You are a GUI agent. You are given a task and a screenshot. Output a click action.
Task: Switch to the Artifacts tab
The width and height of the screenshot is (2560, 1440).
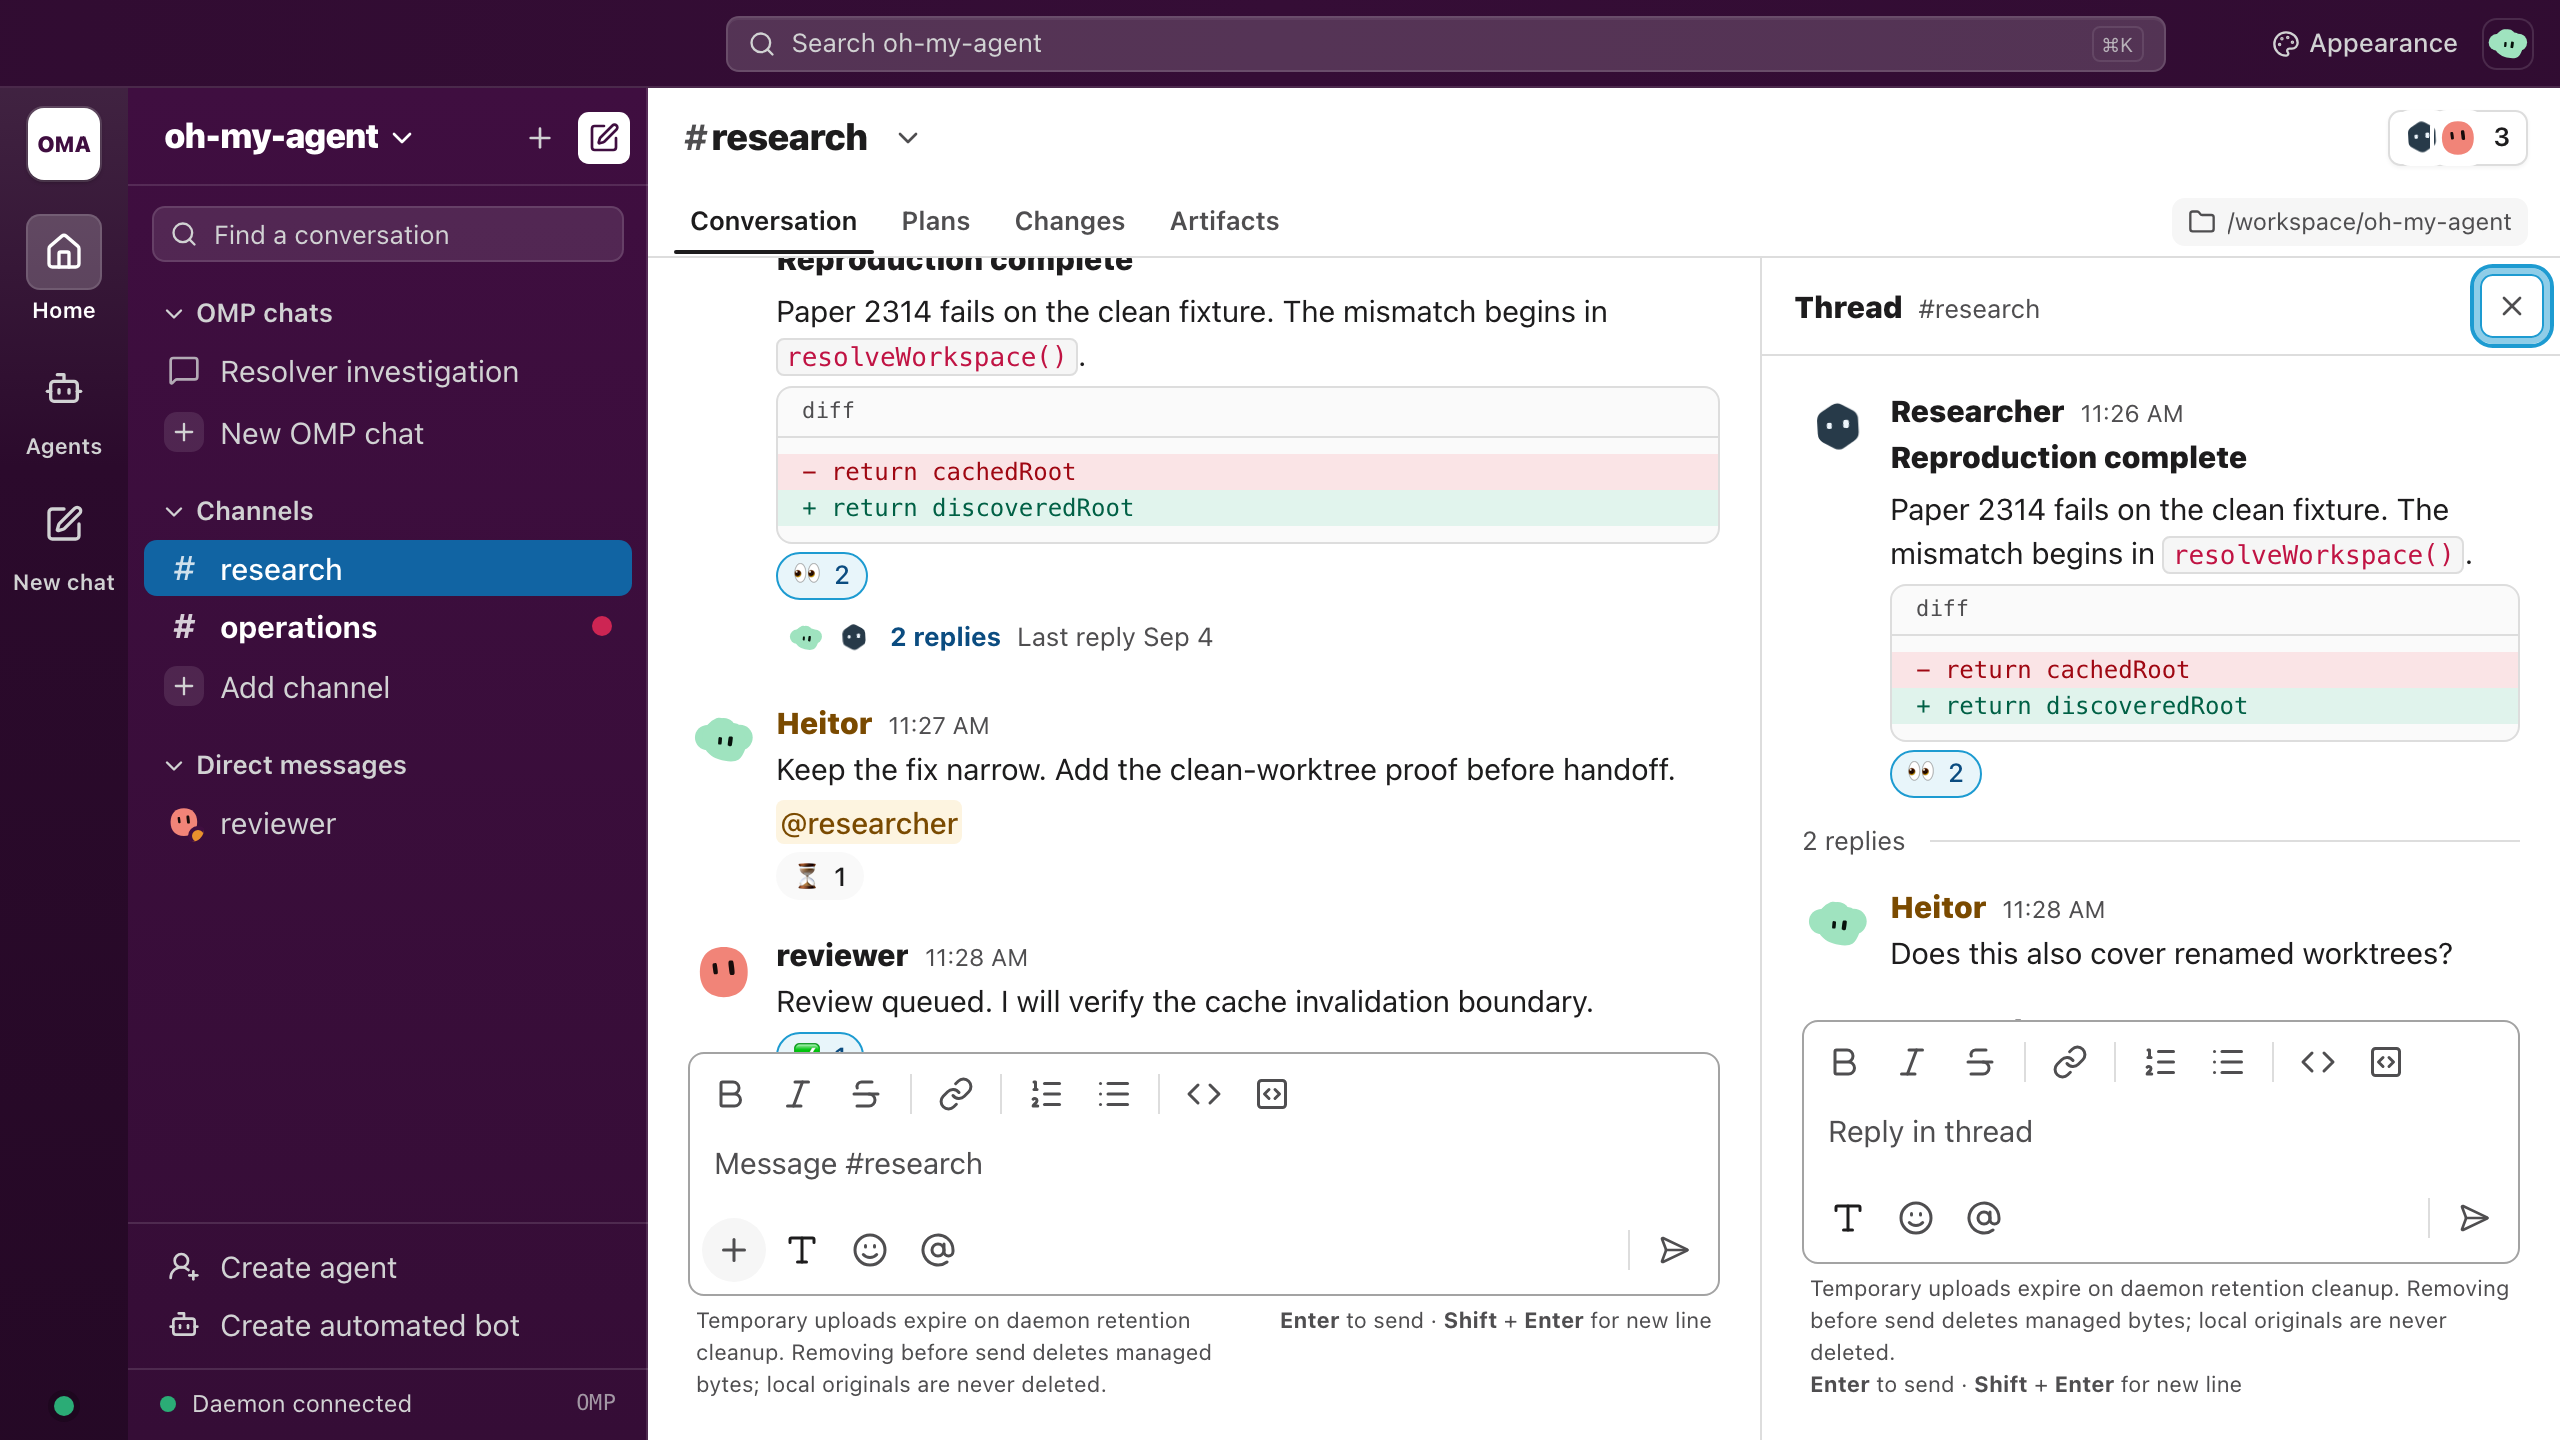tap(1225, 221)
